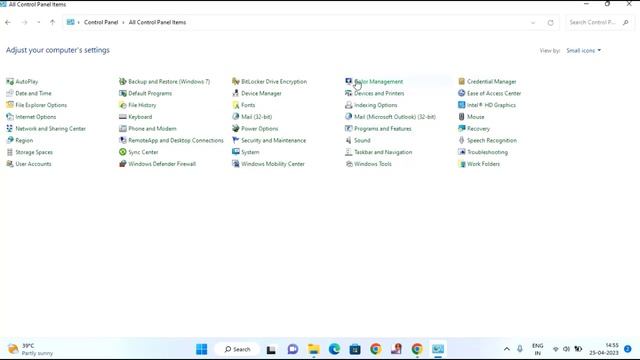Open the Speech Recognition microphone icon
The height and width of the screenshot is (360, 640).
(461, 140)
